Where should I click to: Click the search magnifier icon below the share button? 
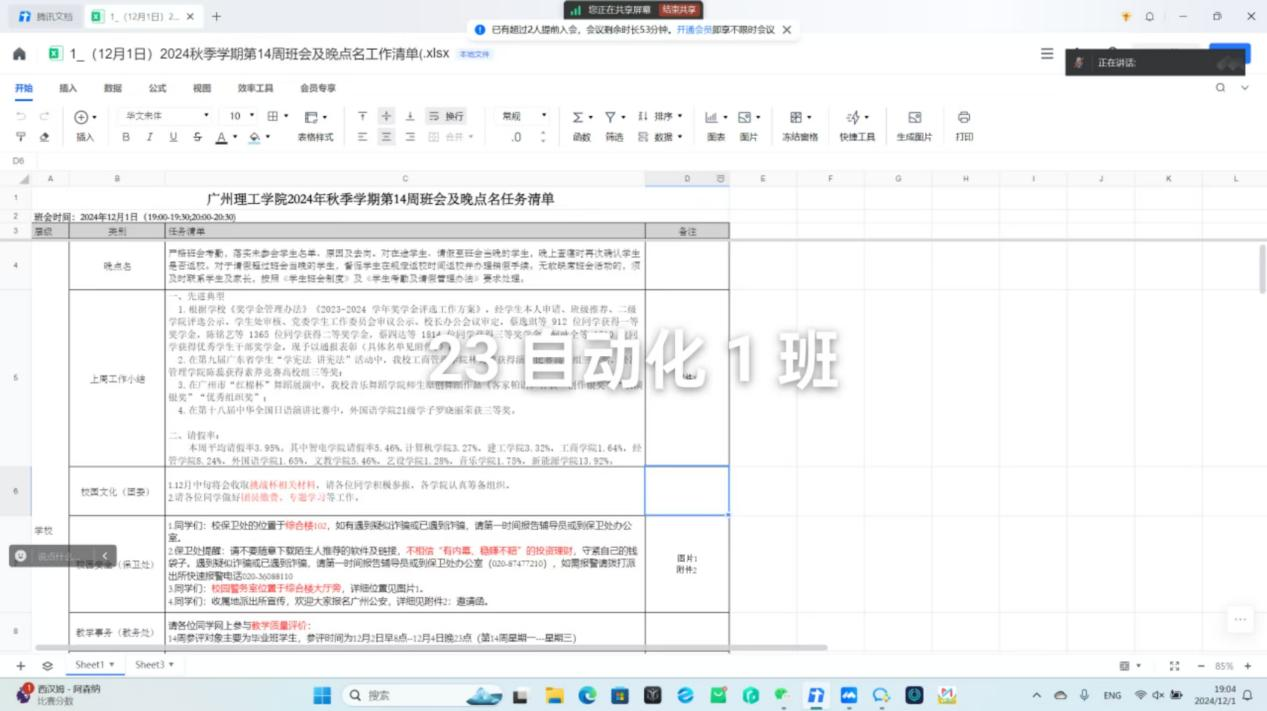pyautogui.click(x=1220, y=88)
